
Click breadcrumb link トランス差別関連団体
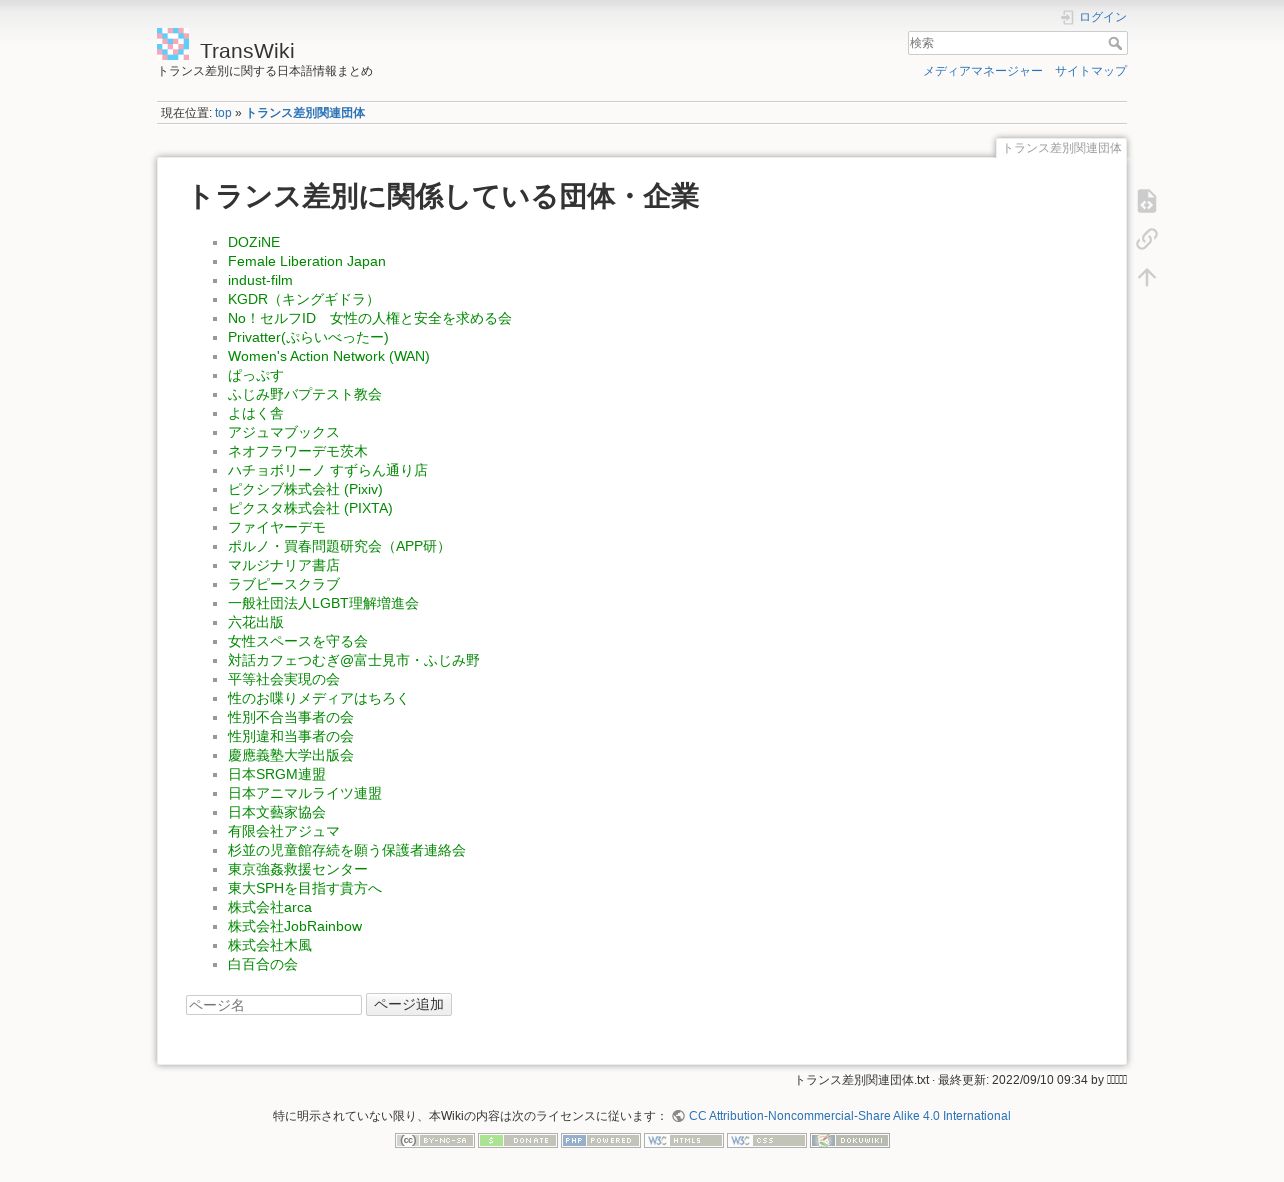click(305, 113)
